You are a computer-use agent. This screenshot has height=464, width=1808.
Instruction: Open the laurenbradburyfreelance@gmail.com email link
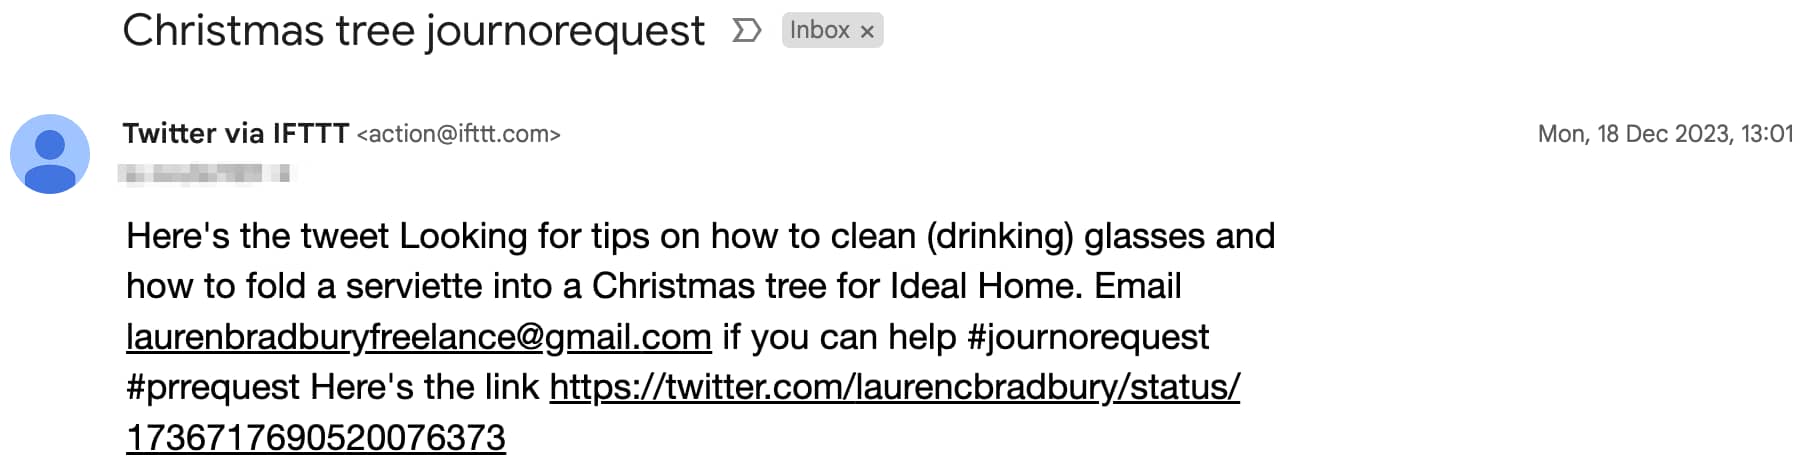[419, 337]
